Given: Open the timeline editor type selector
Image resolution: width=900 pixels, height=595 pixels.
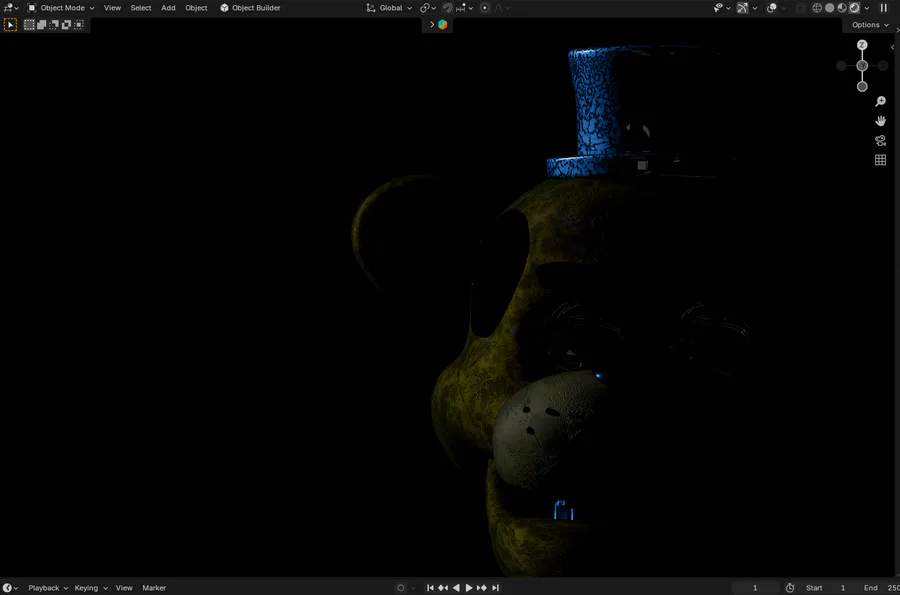Looking at the screenshot, I should coord(10,588).
